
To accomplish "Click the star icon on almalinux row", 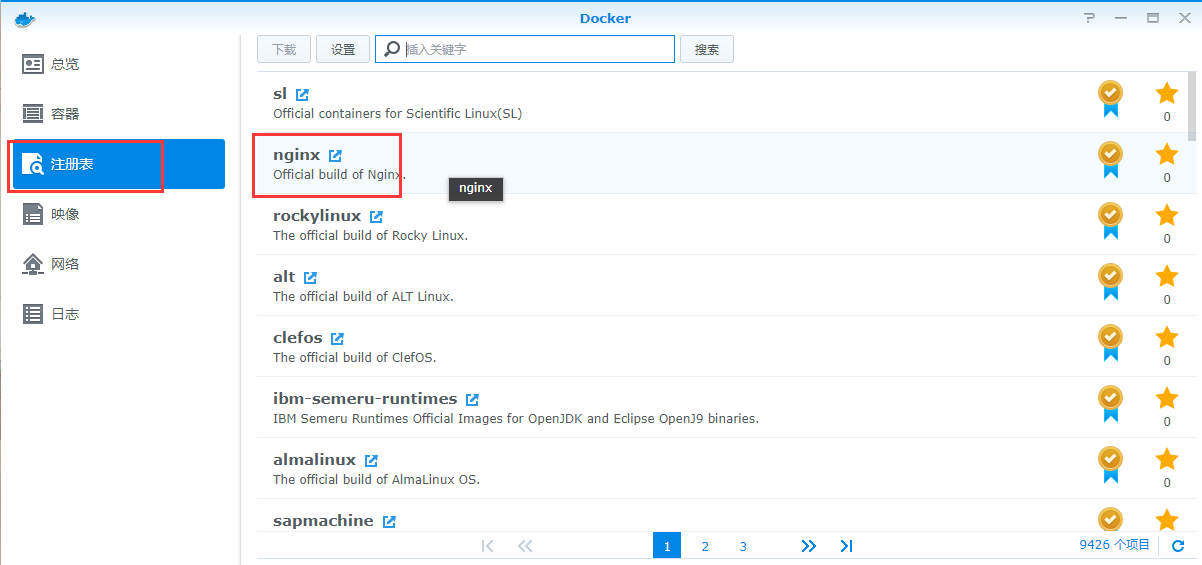I will (1167, 459).
